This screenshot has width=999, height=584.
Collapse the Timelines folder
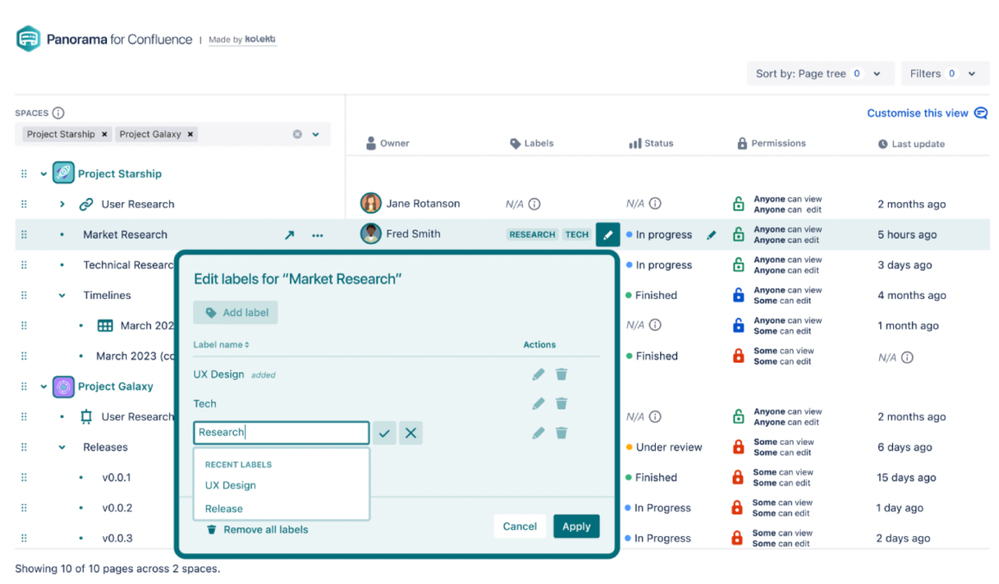[x=62, y=296]
